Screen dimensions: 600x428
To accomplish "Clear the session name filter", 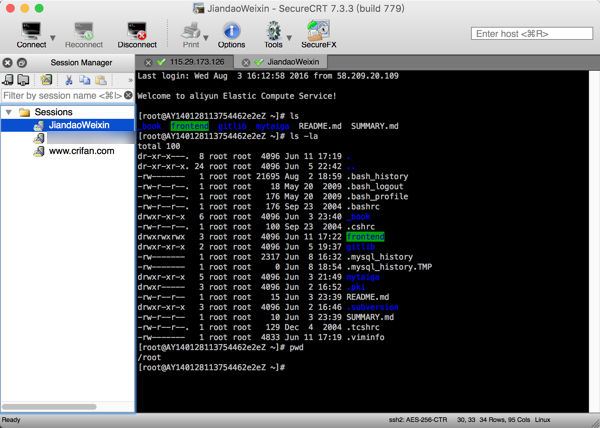I will (128, 95).
